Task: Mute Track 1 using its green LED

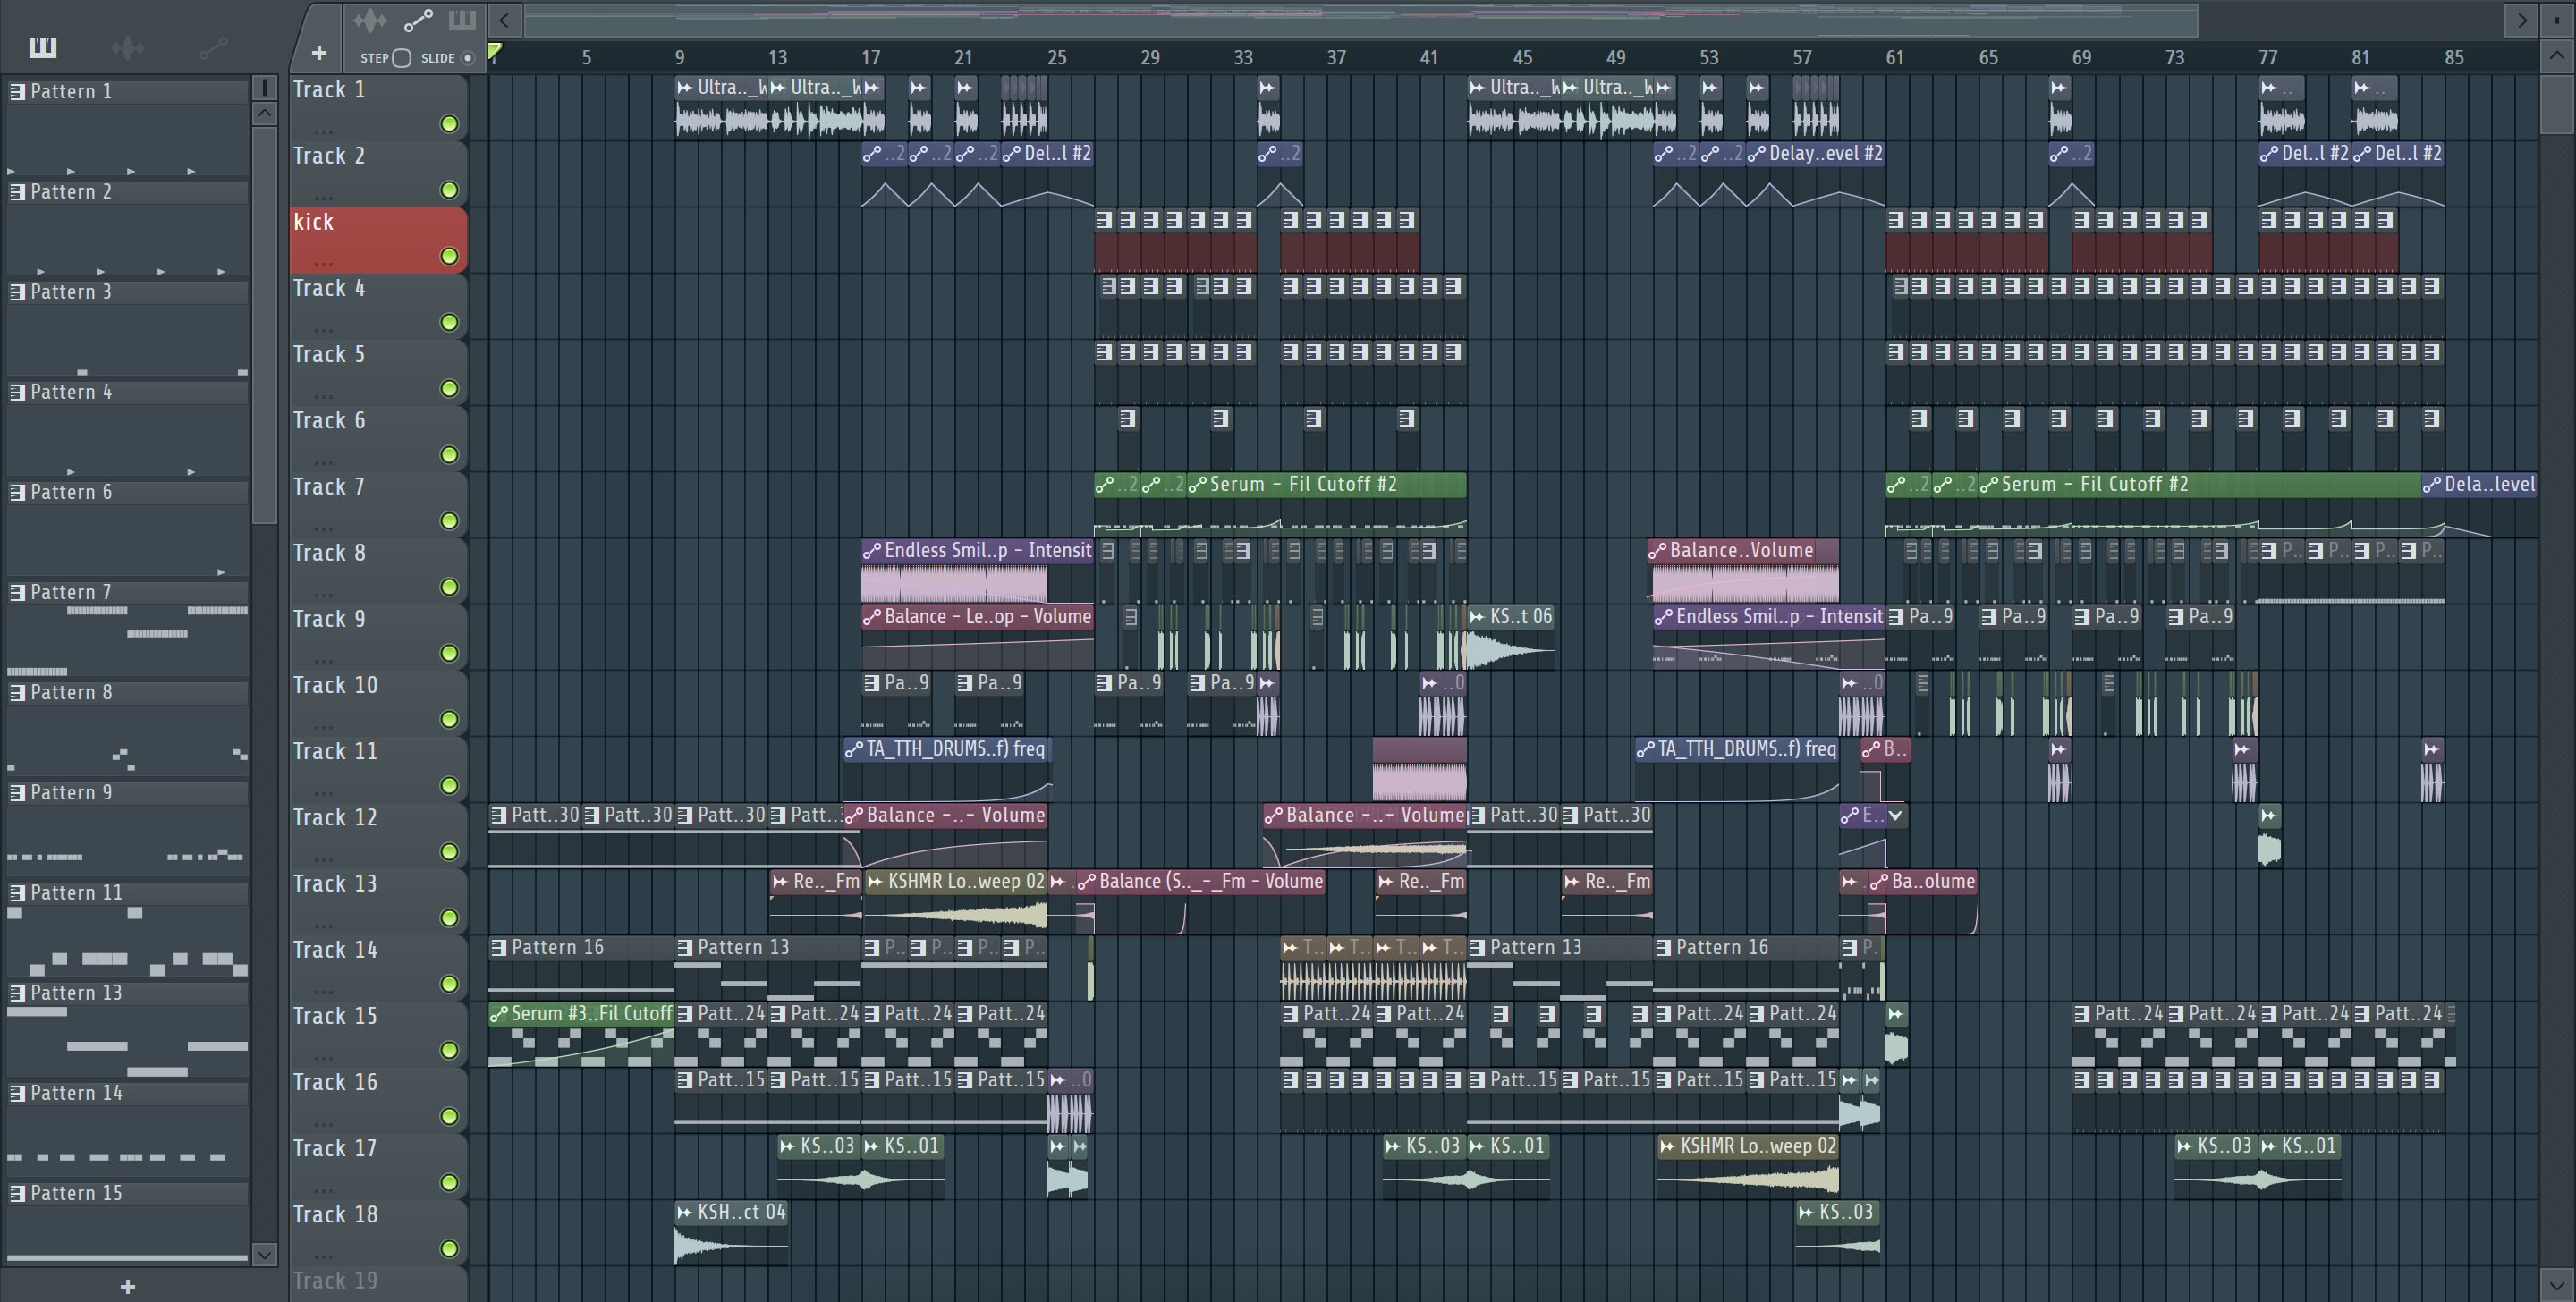Action: [449, 124]
